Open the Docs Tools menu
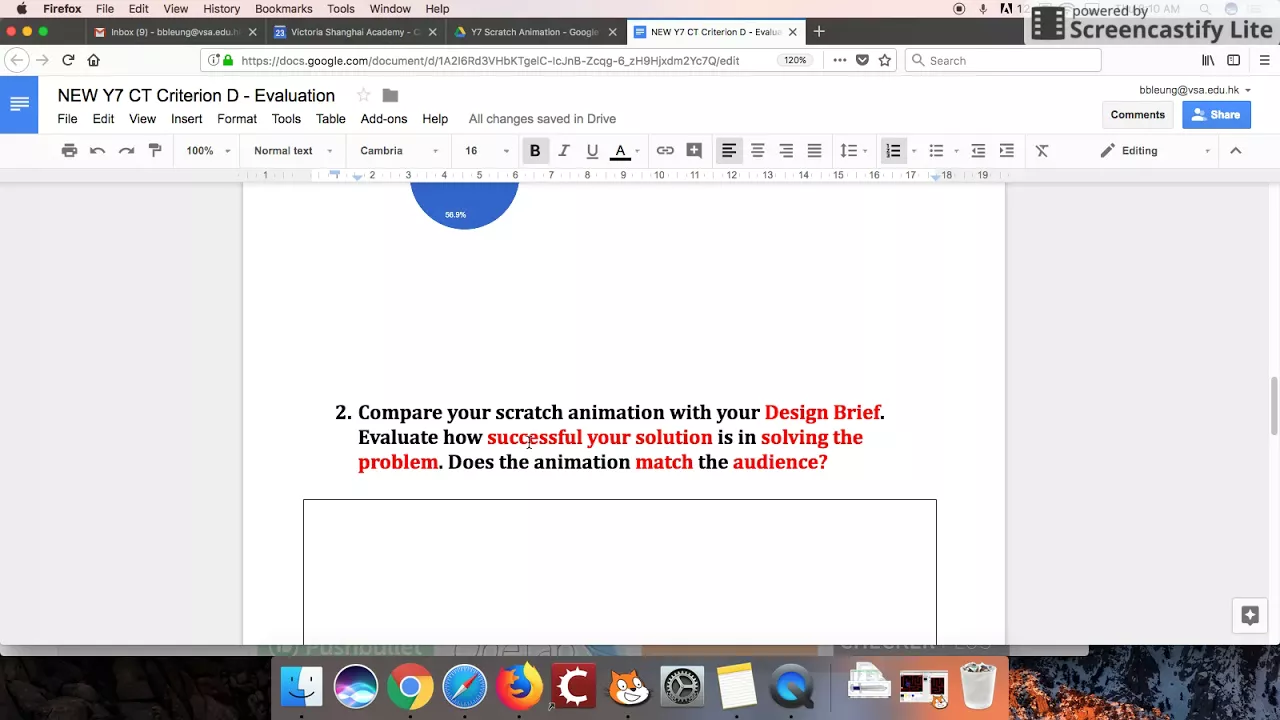This screenshot has height=720, width=1280. 286,119
